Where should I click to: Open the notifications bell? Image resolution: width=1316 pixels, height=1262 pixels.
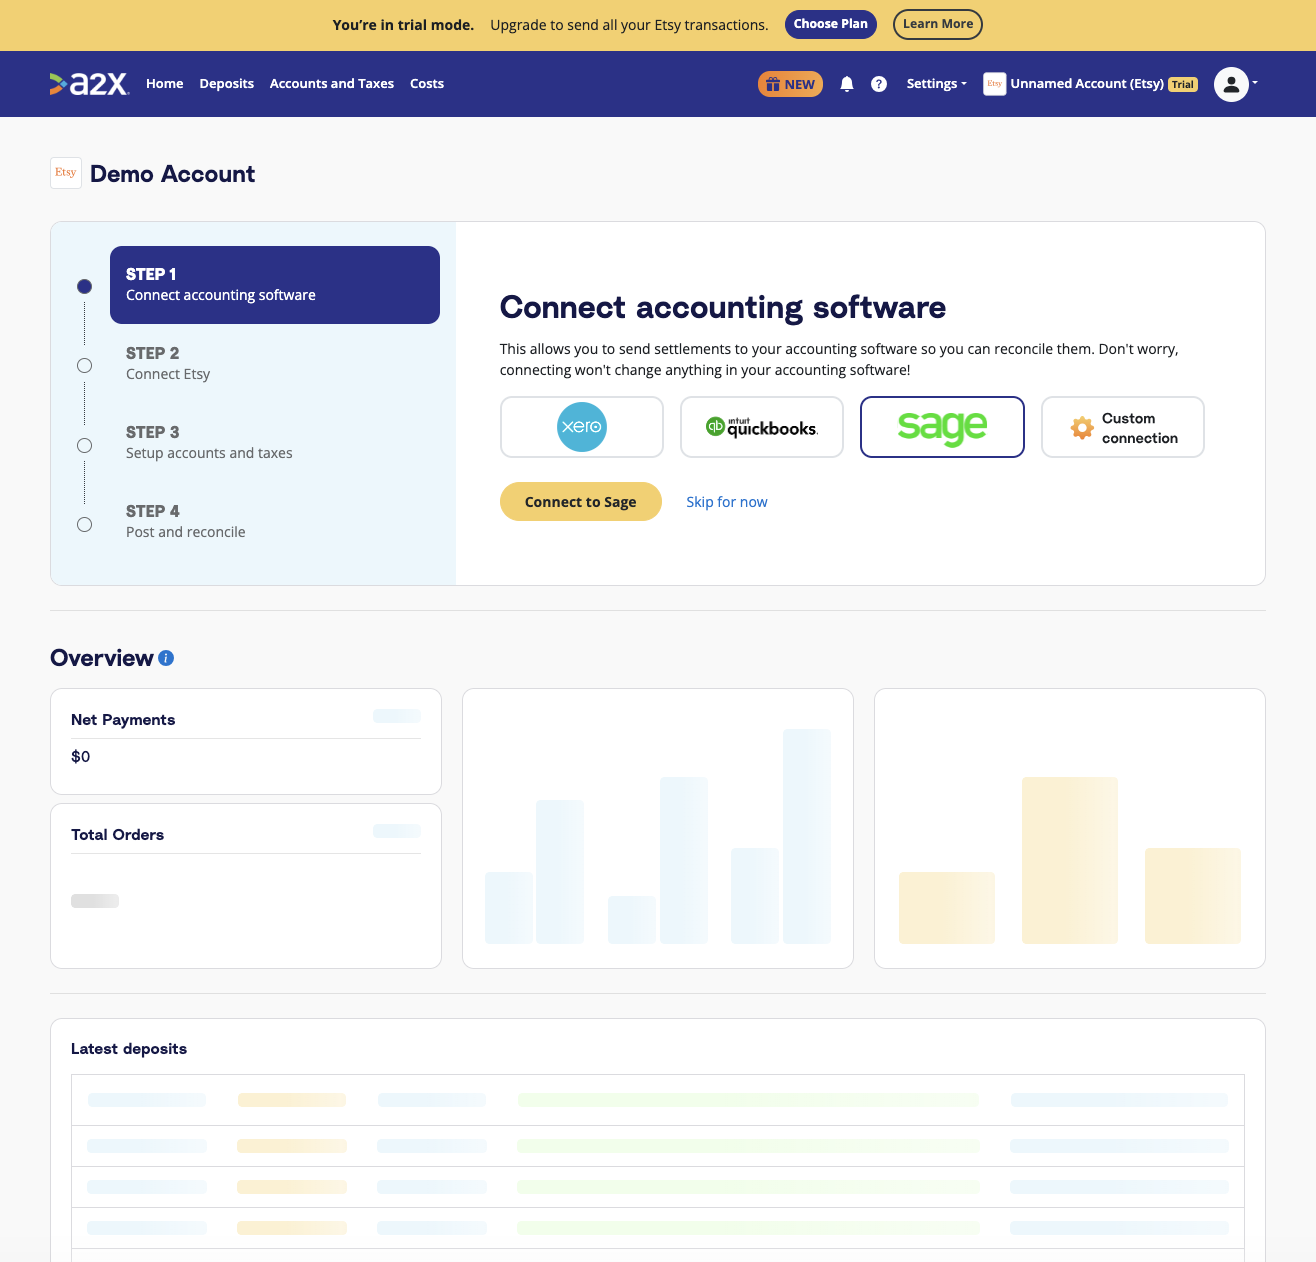(x=847, y=84)
